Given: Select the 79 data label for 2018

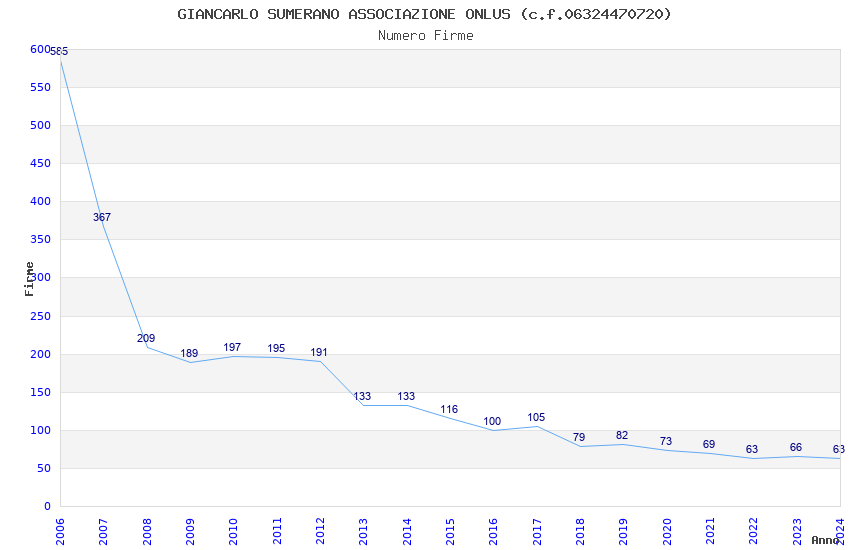Looking at the screenshot, I should (x=579, y=437).
